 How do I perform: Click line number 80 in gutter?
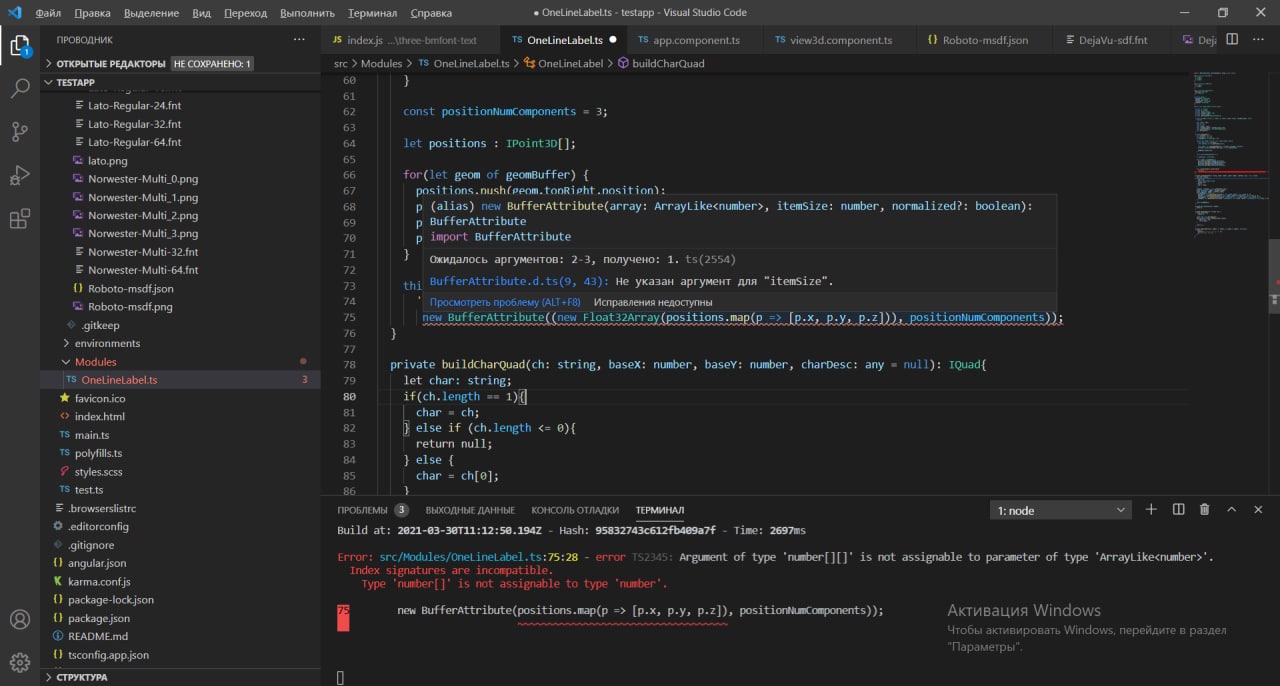(349, 396)
